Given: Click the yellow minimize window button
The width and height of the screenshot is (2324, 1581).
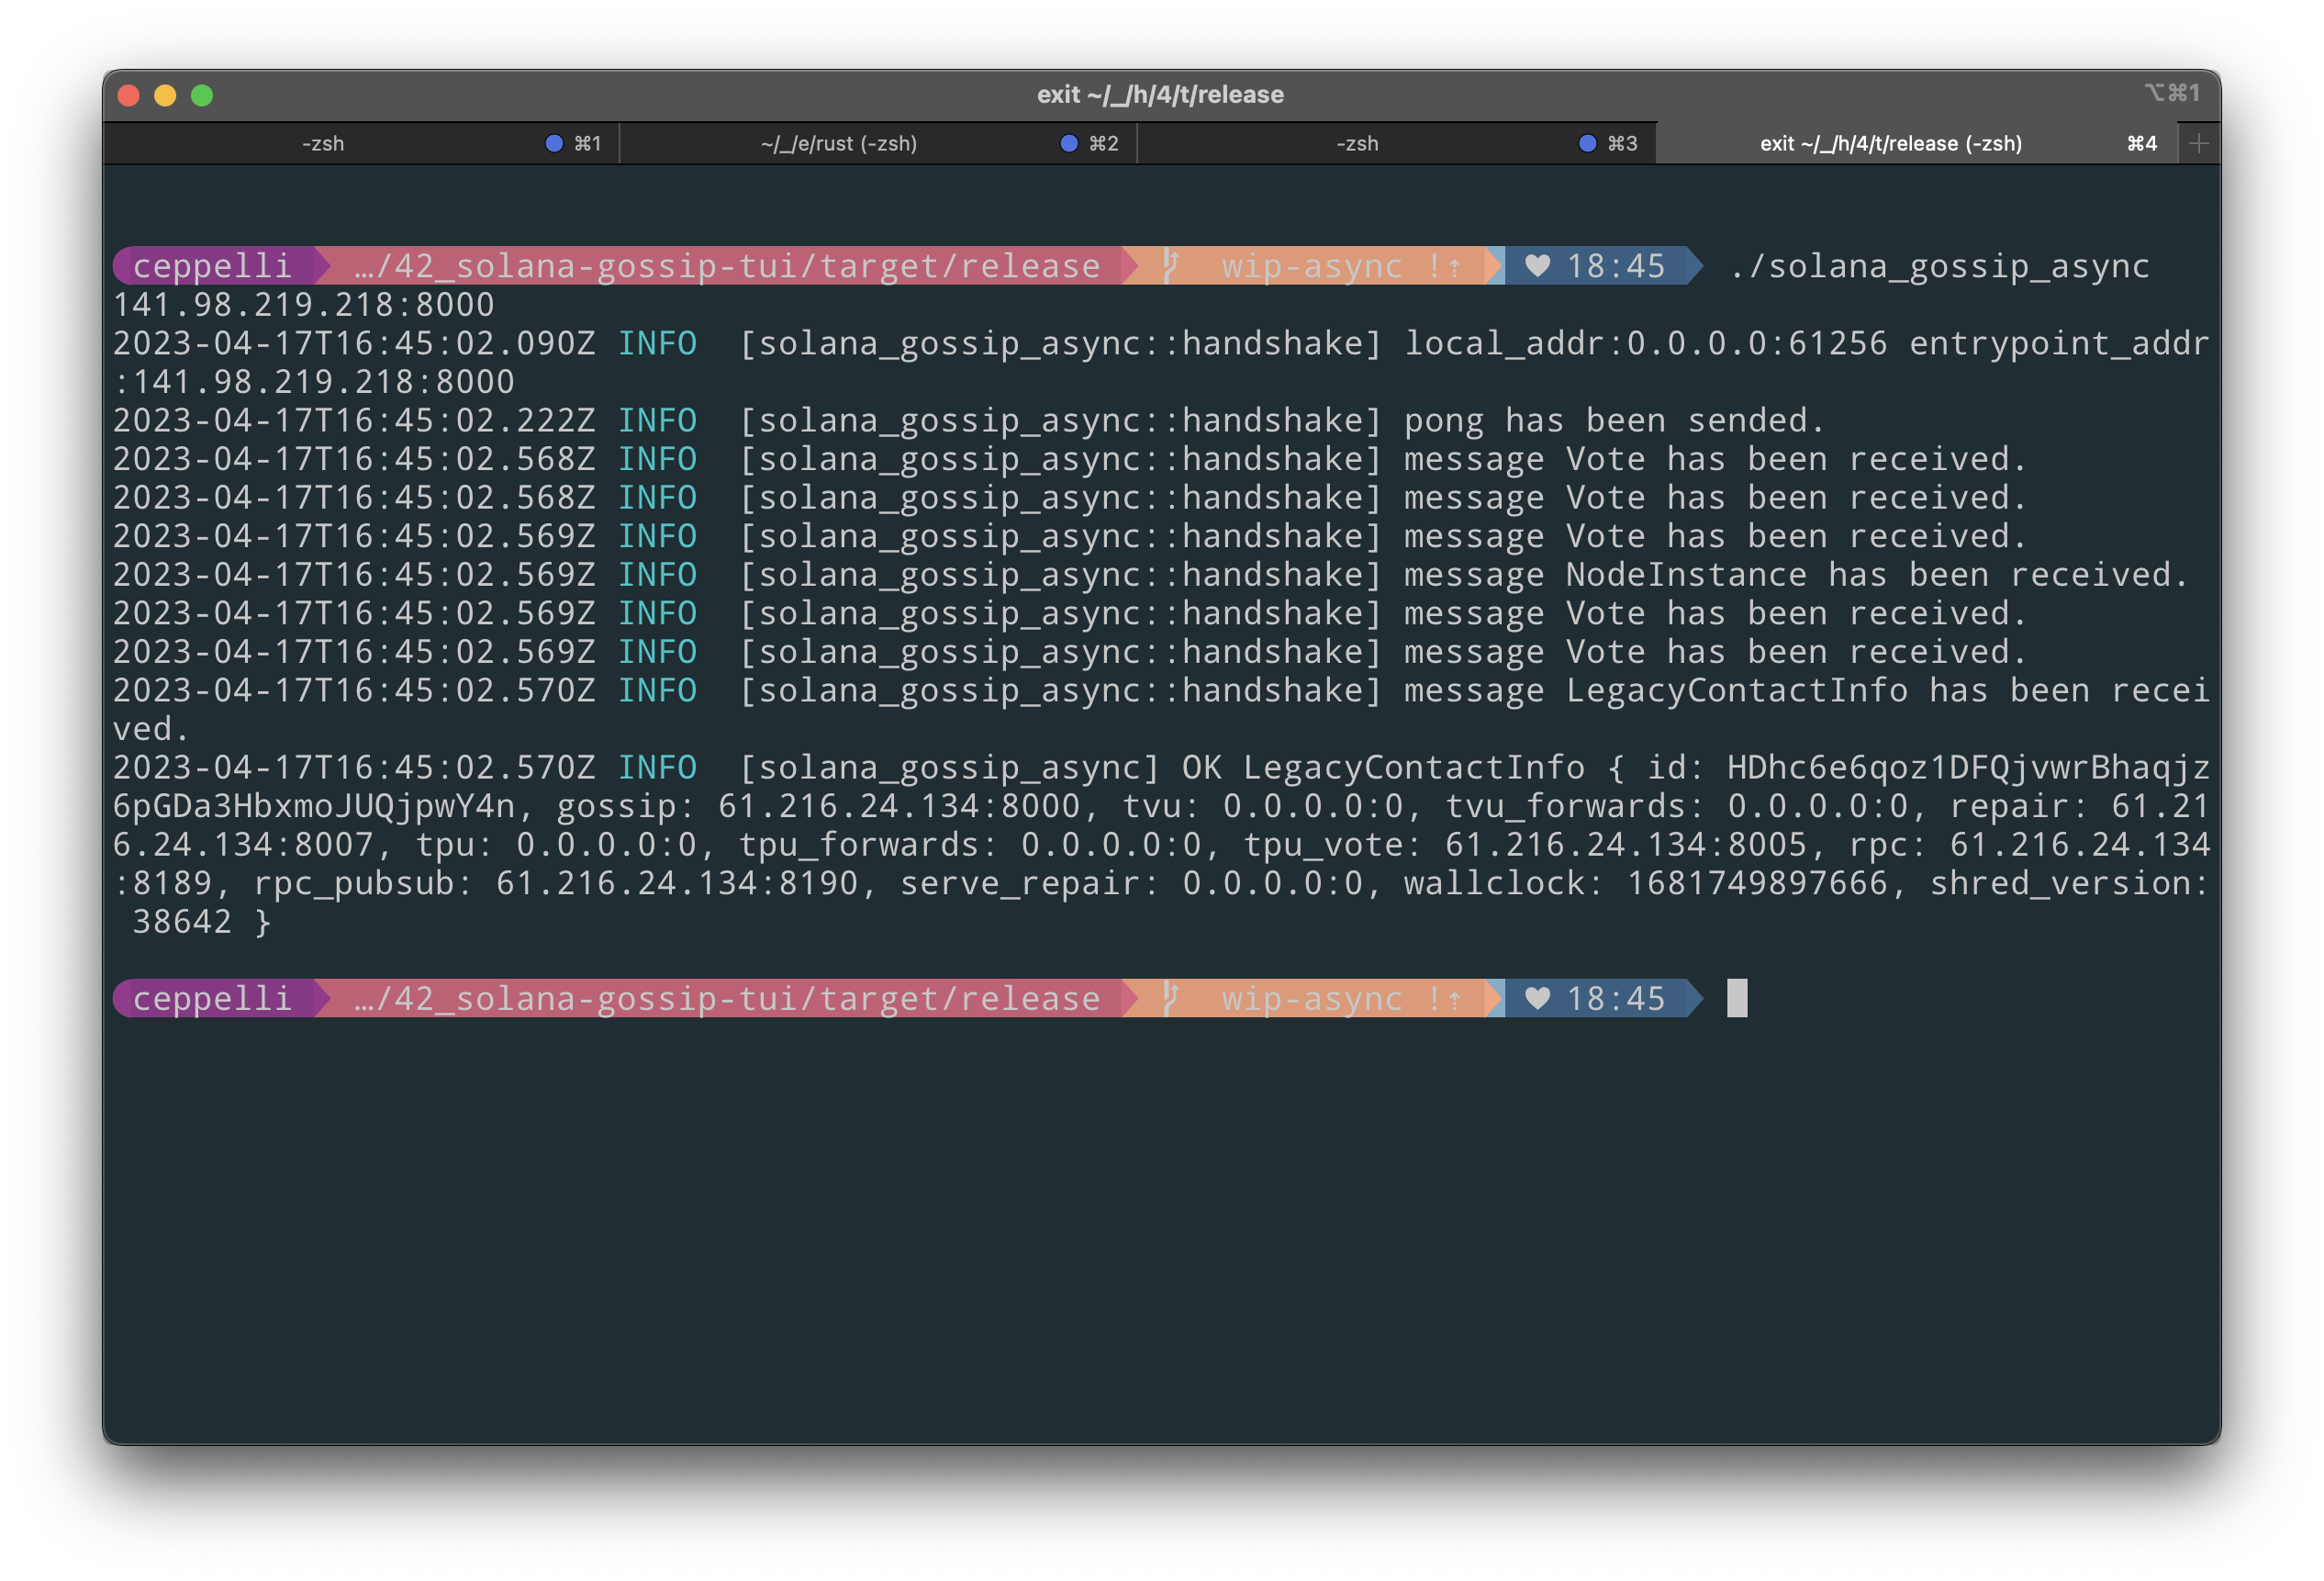Looking at the screenshot, I should 165,96.
